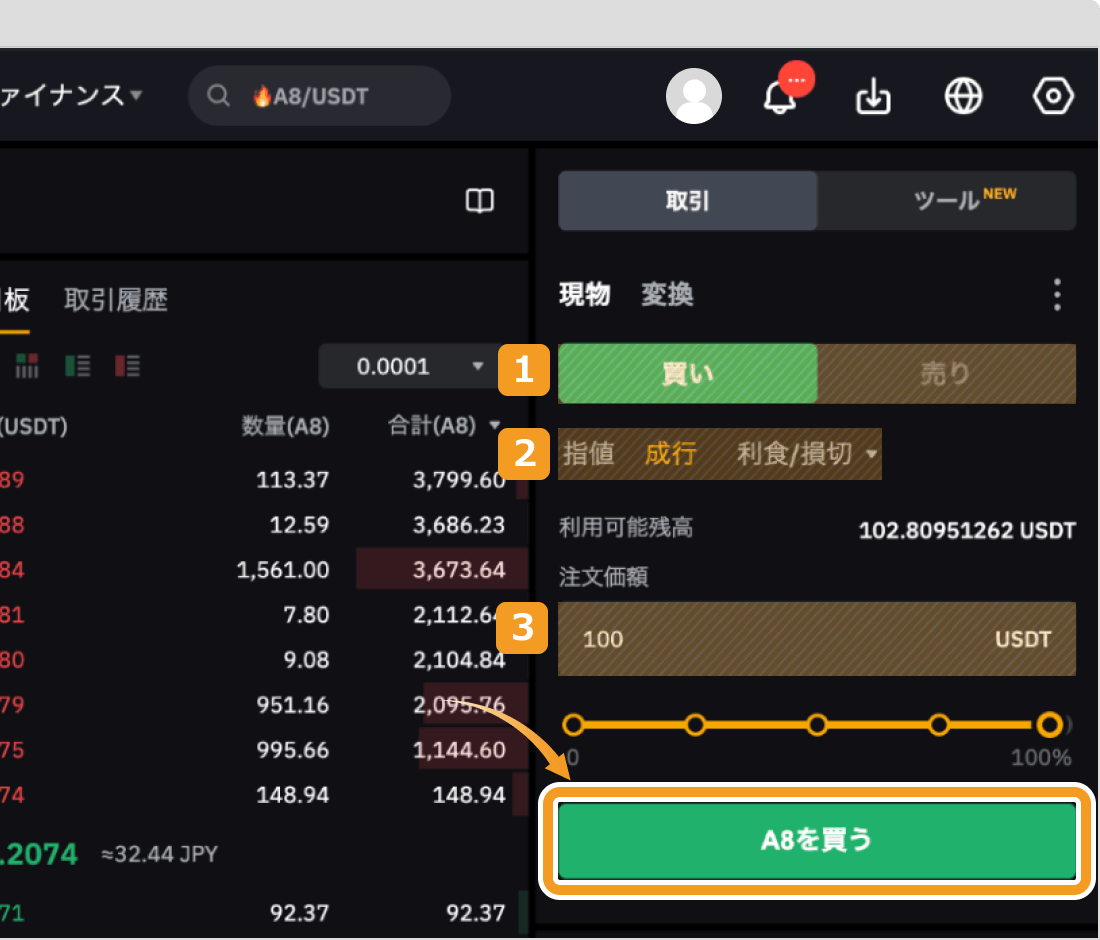
Task: Show buy orders only view icon
Action: coord(77,365)
